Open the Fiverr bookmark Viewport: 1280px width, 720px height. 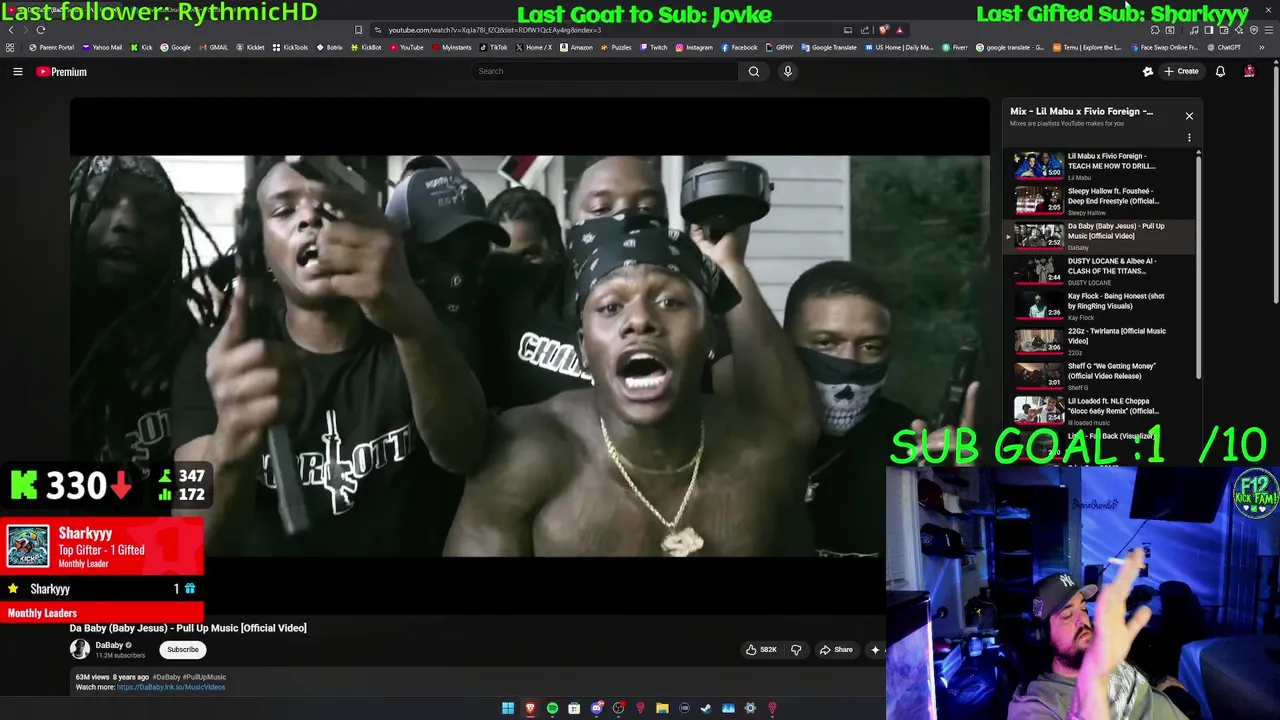(x=954, y=48)
